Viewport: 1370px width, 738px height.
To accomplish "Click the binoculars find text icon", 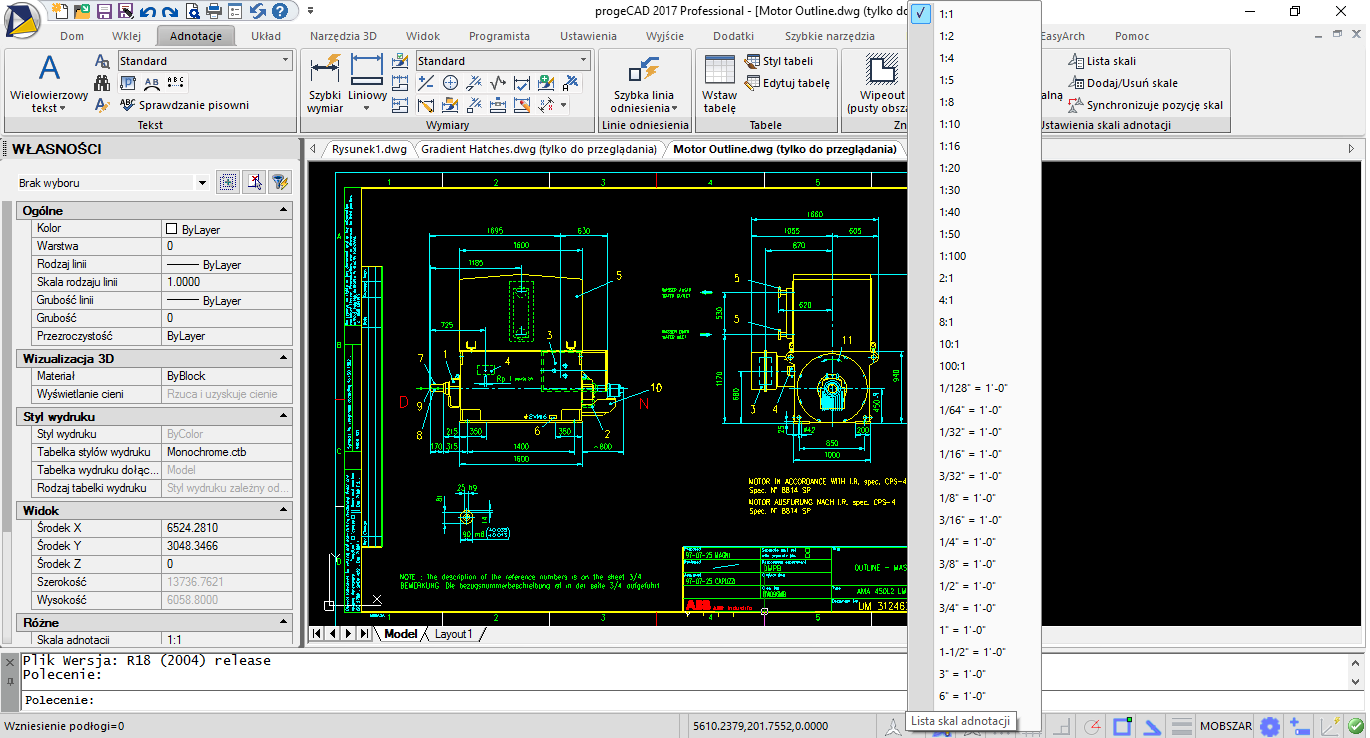I will [102, 83].
